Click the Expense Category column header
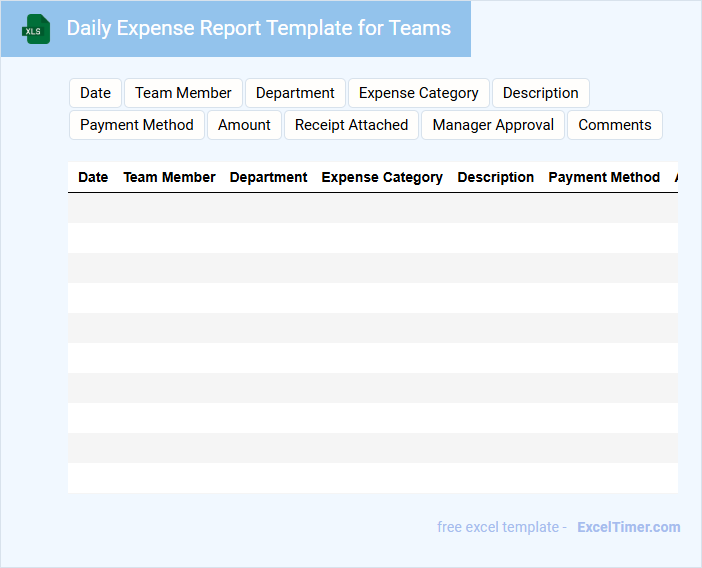Screen dimensions: 702x568 point(382,177)
